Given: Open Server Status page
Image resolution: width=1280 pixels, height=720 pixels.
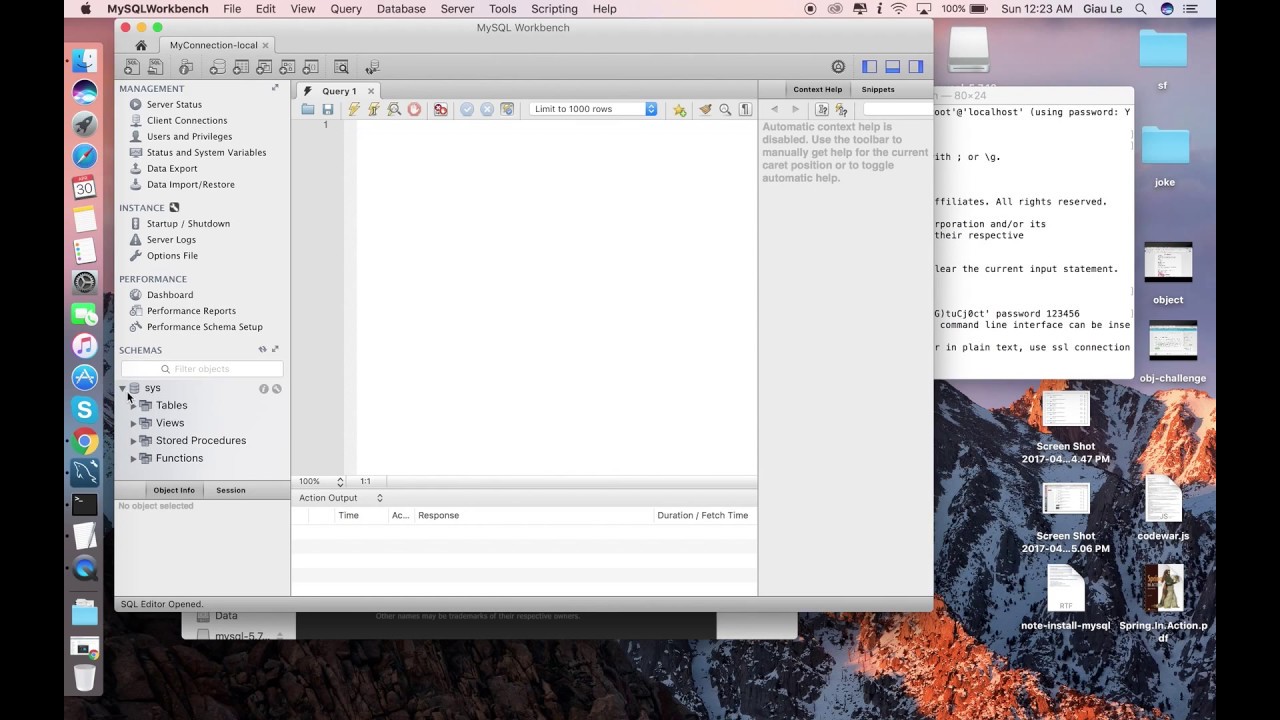Looking at the screenshot, I should (174, 104).
